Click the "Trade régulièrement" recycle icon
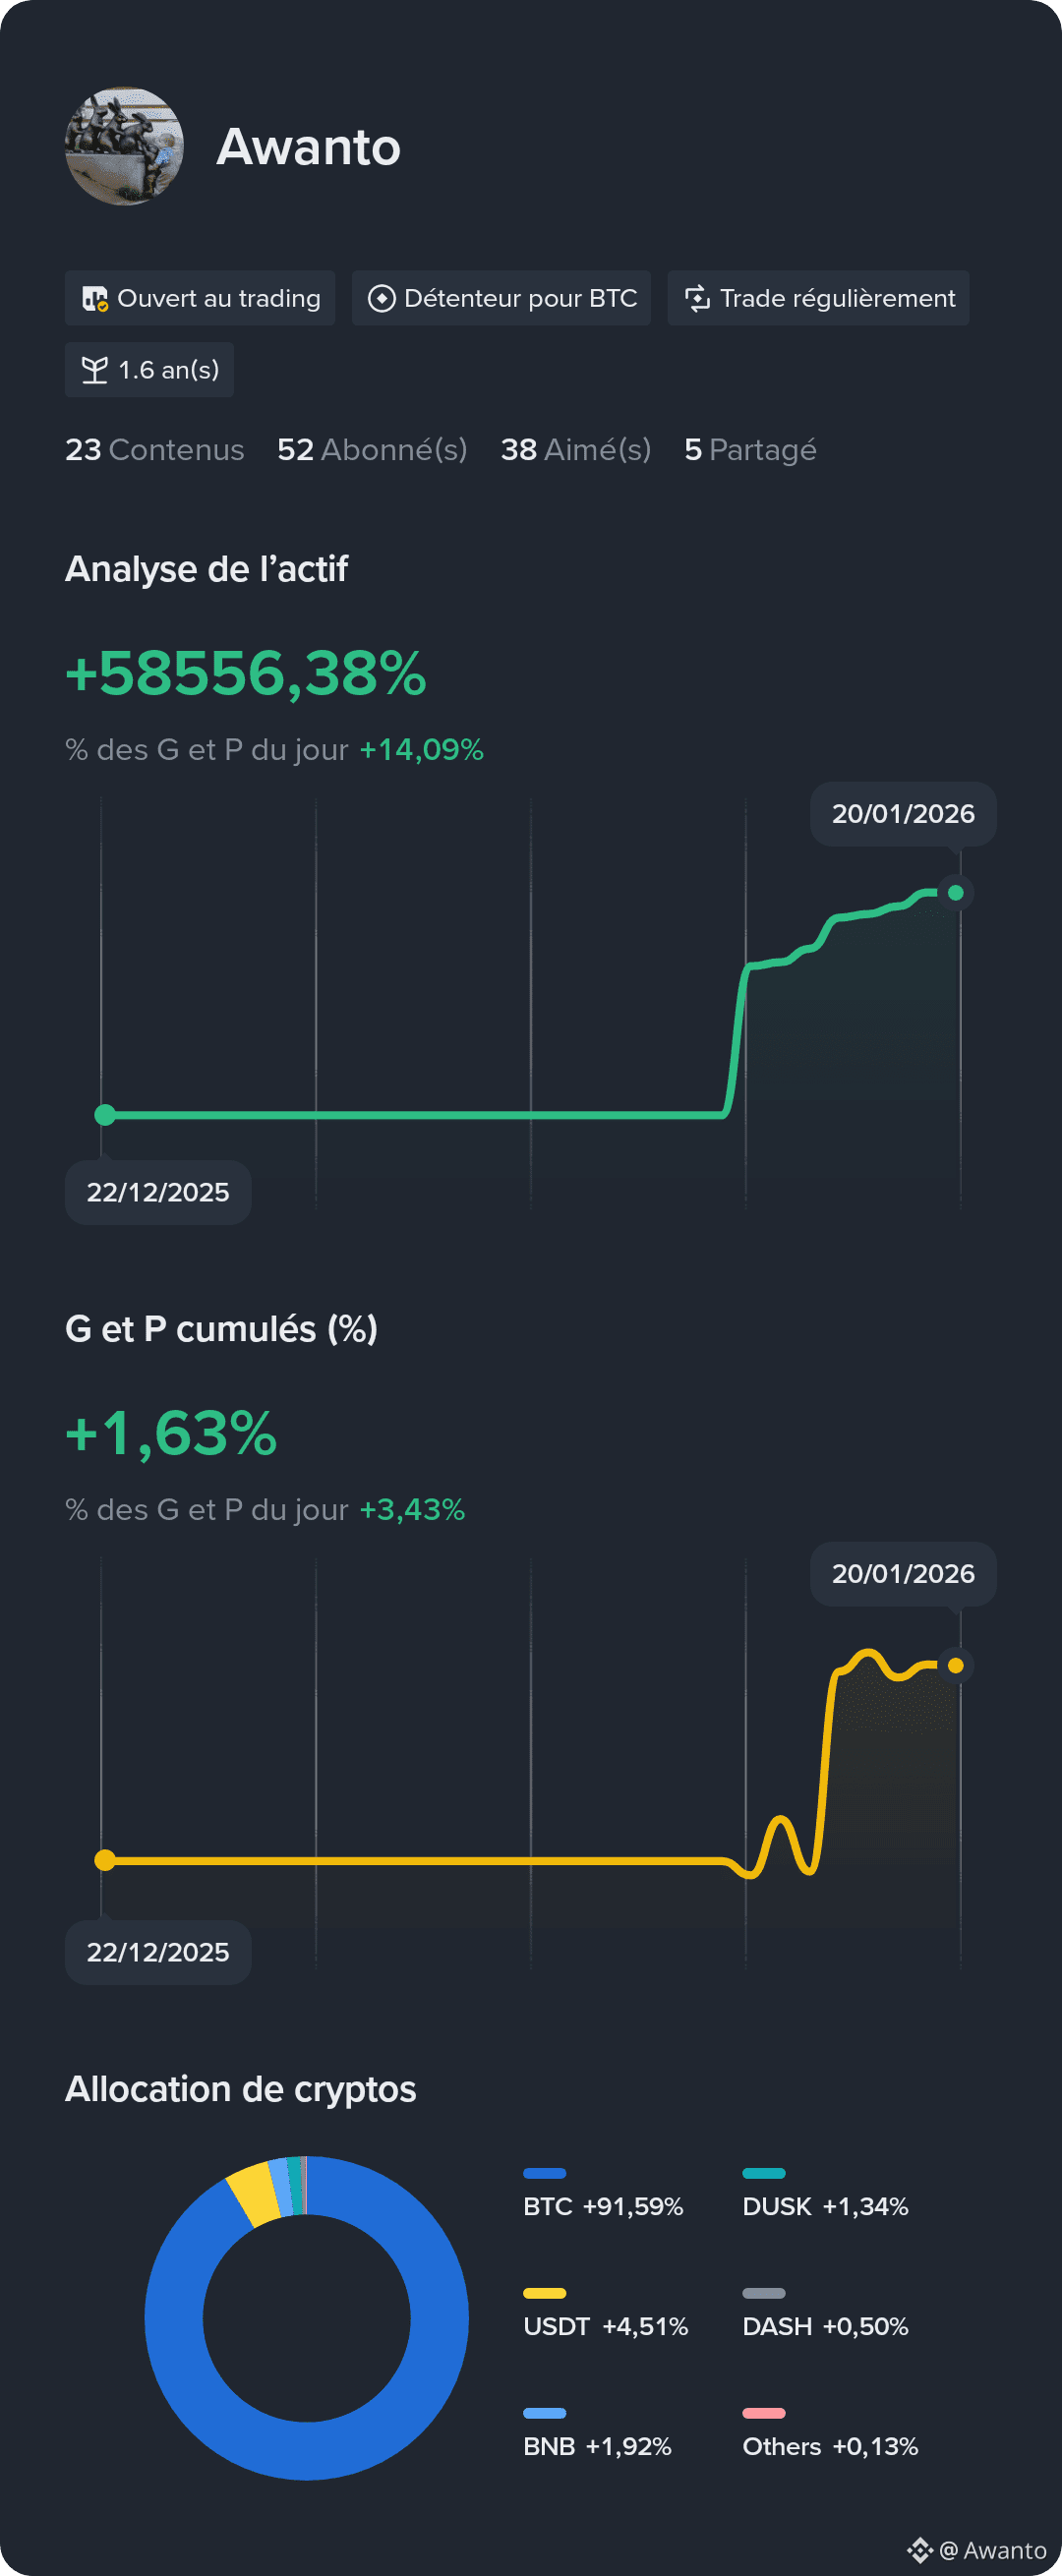This screenshot has width=1062, height=2576. tap(699, 298)
